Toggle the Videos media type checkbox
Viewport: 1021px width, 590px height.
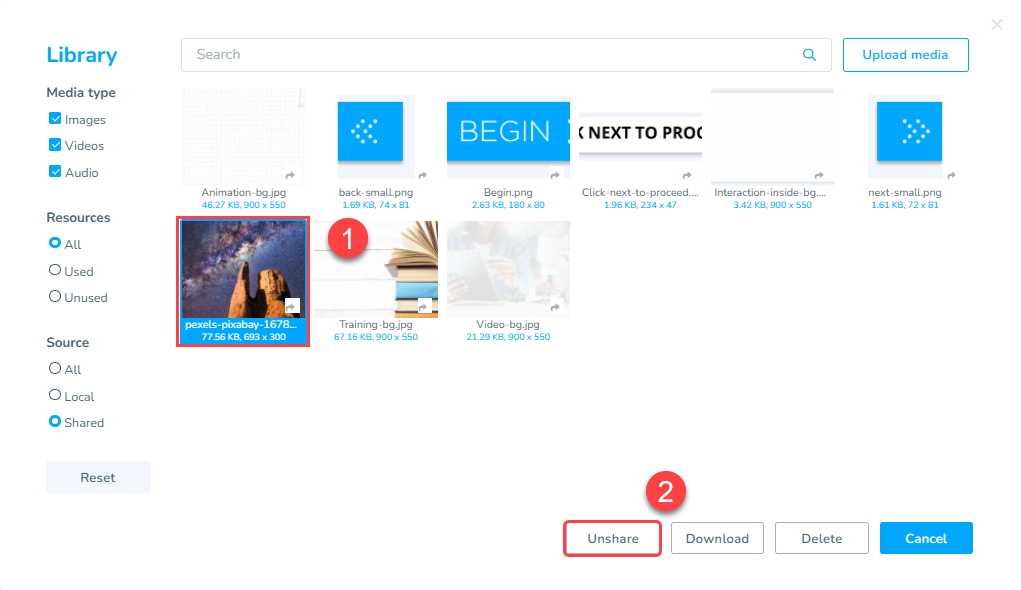(x=56, y=145)
